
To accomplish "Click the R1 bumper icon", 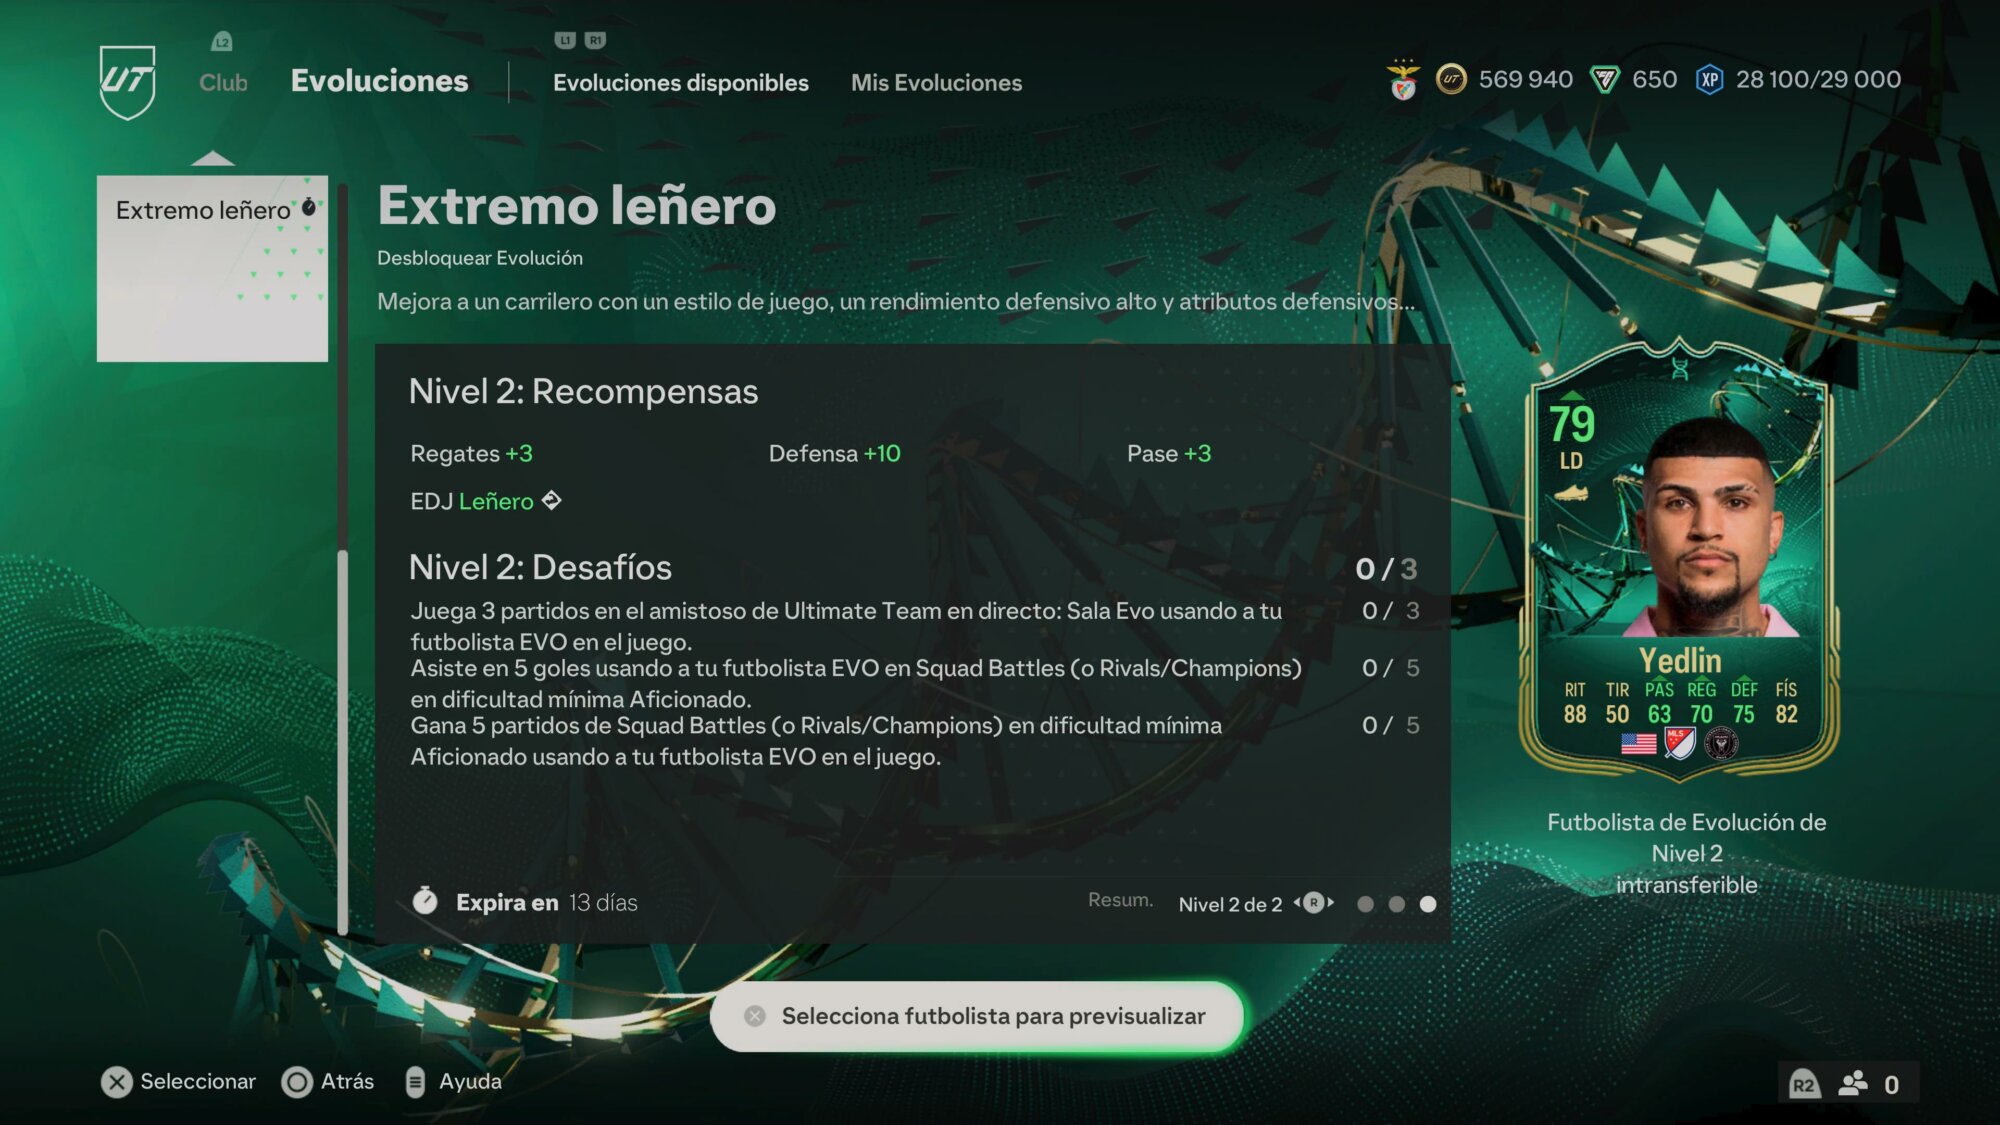I will click(595, 40).
